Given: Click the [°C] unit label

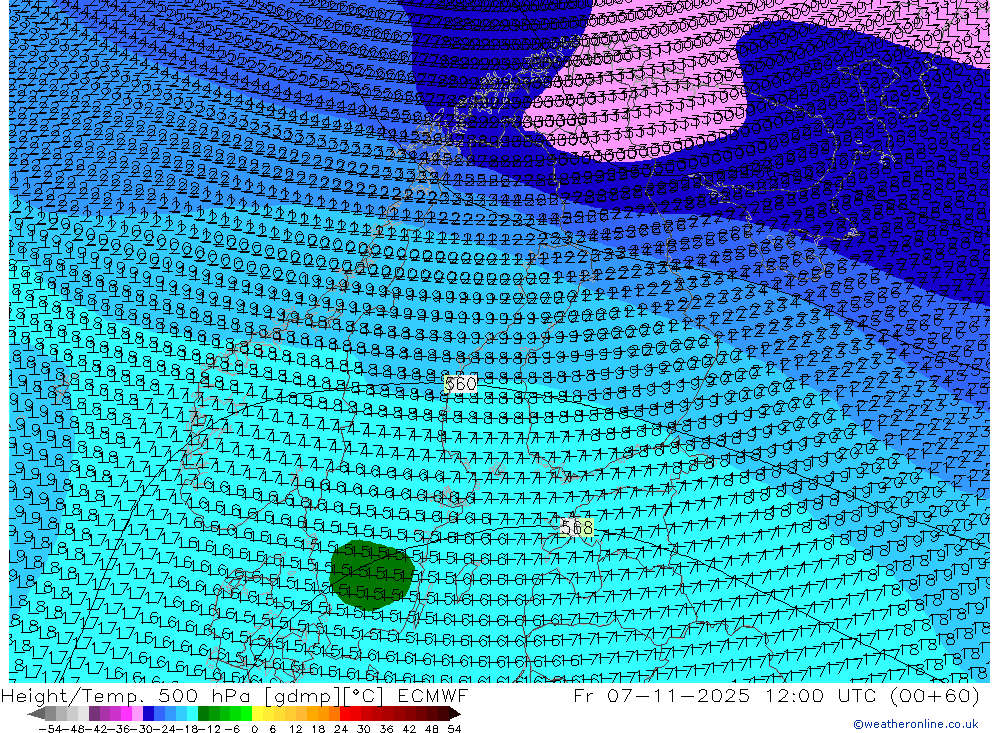Looking at the screenshot, I should (x=364, y=696).
